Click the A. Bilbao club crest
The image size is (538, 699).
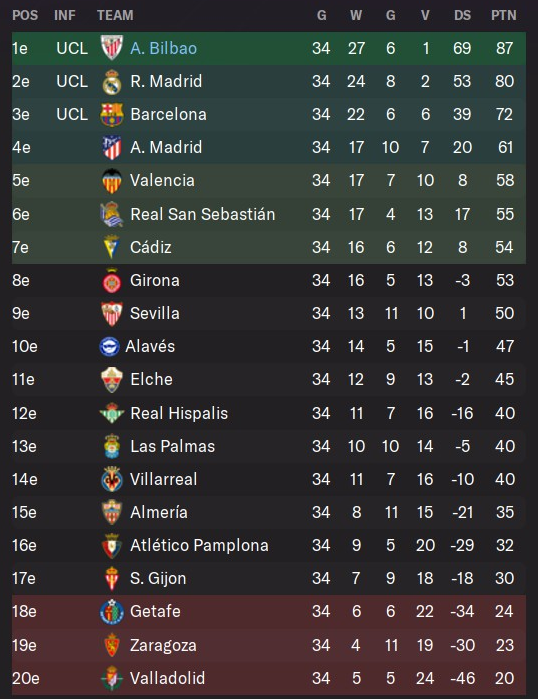[x=111, y=48]
